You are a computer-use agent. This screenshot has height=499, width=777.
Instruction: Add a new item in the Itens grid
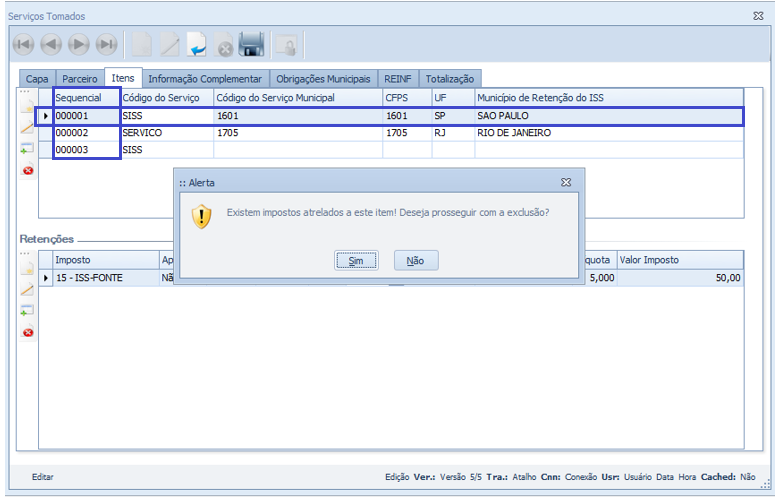coord(28,106)
